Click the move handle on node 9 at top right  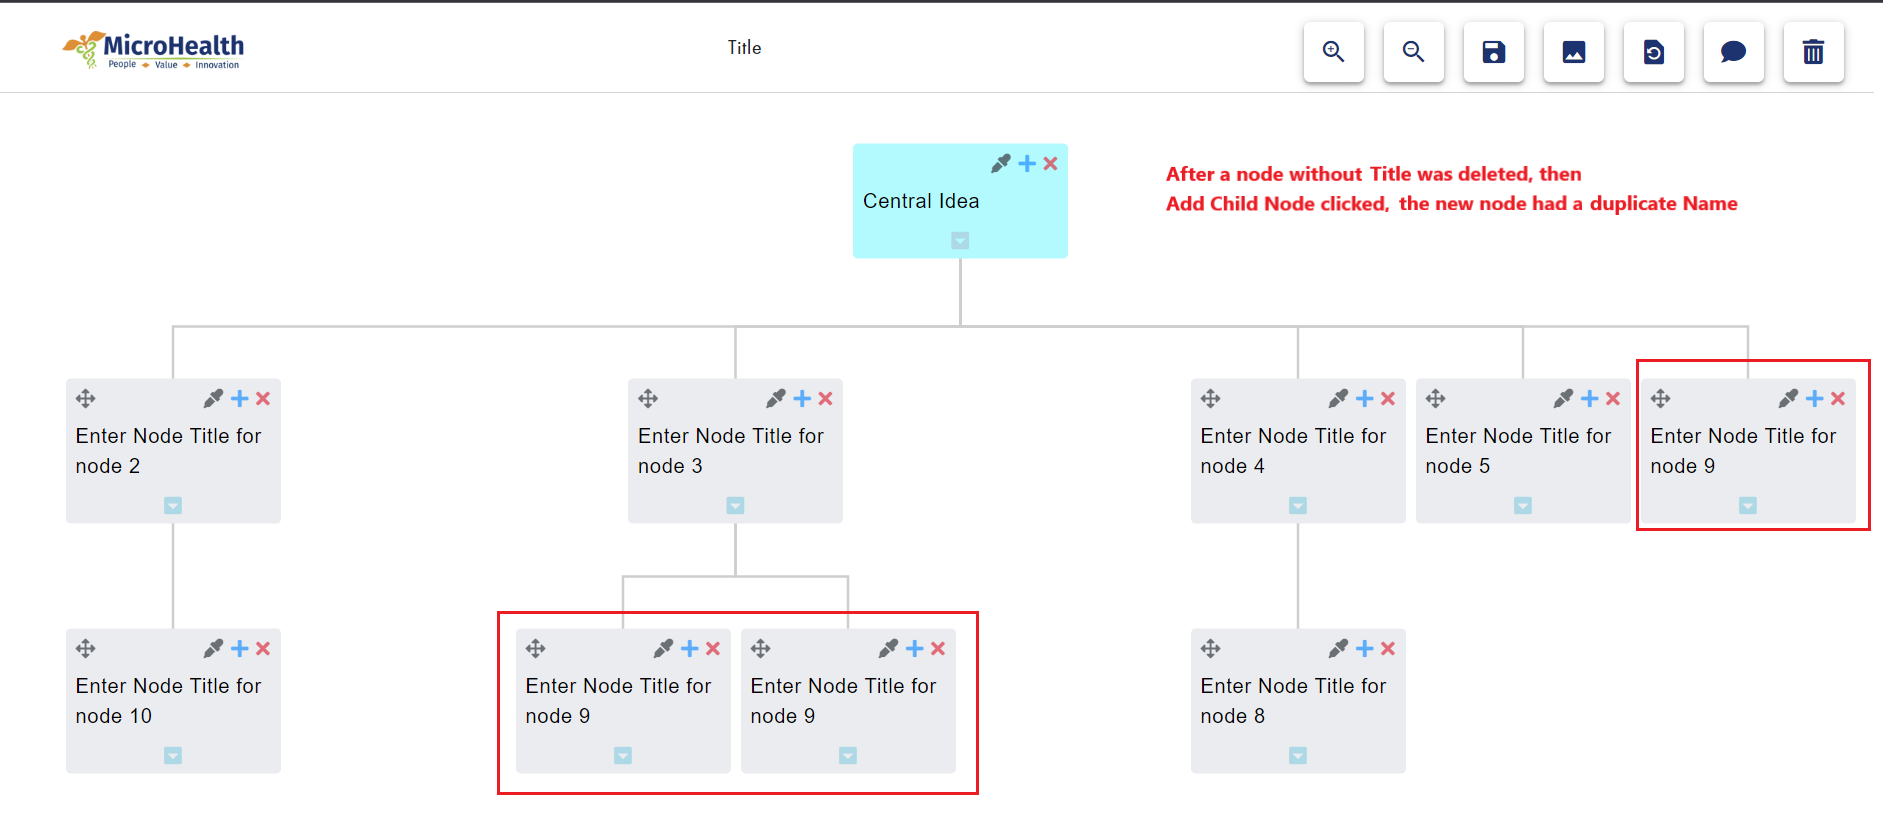point(1663,398)
